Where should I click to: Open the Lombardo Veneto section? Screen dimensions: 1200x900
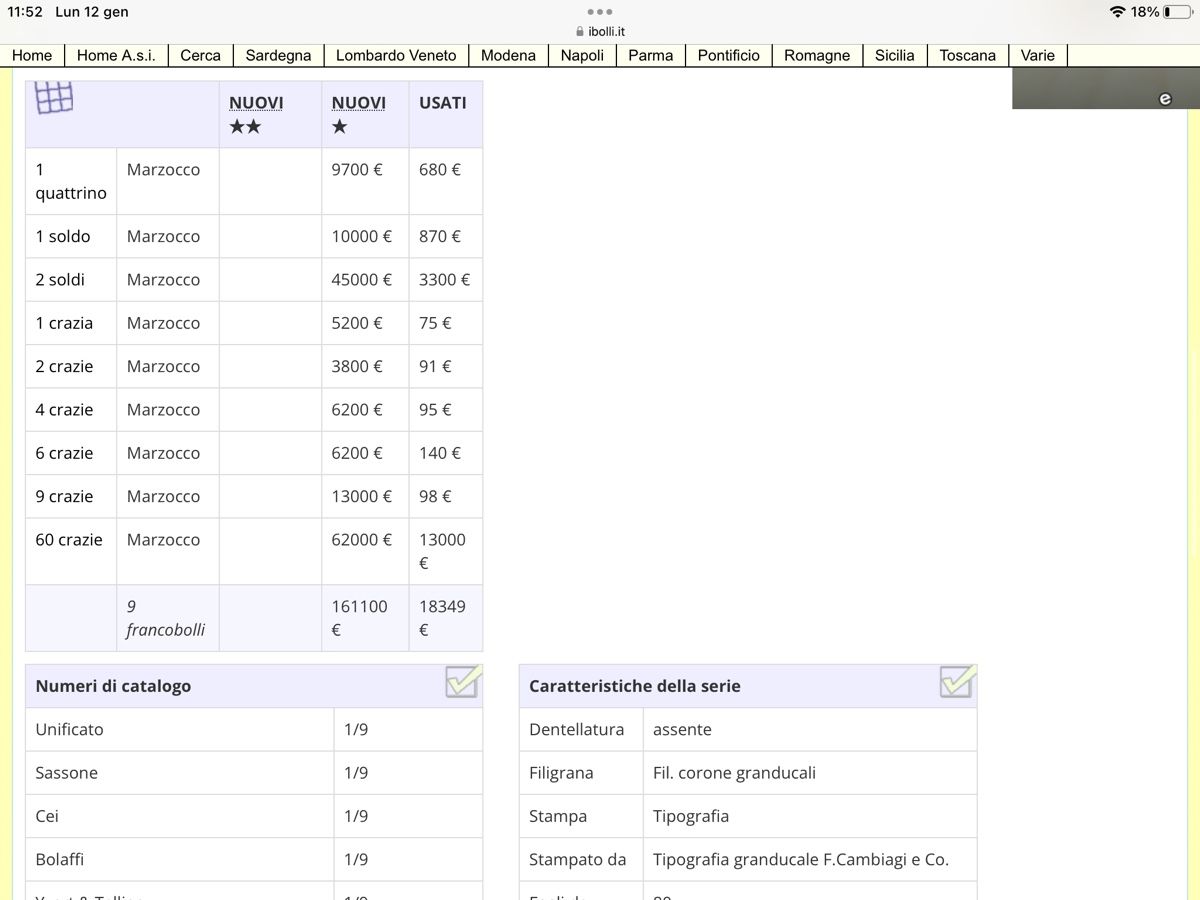[396, 56]
